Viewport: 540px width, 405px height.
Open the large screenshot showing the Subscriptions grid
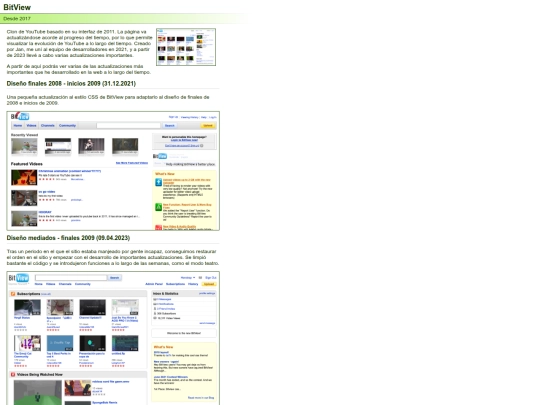point(113,338)
